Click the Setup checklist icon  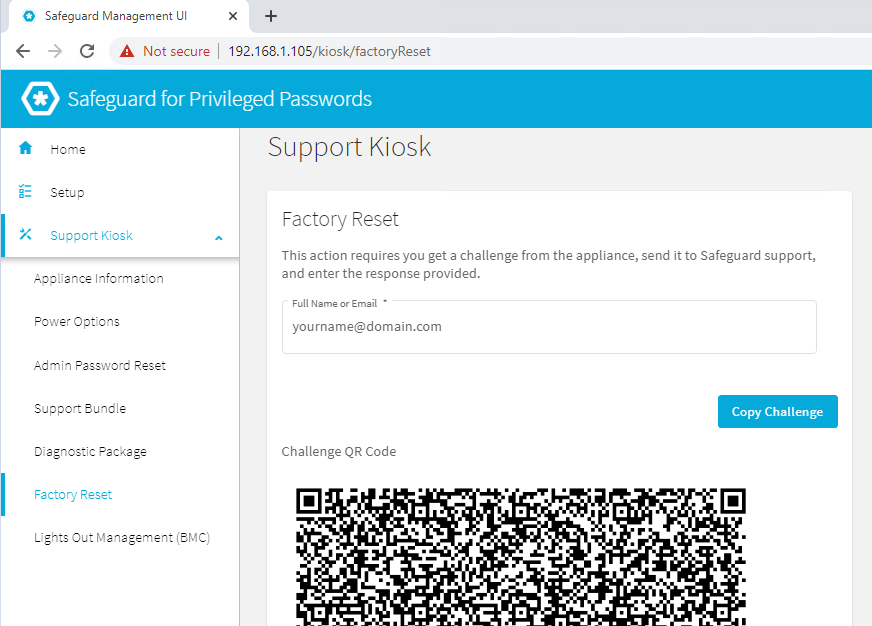pos(25,191)
